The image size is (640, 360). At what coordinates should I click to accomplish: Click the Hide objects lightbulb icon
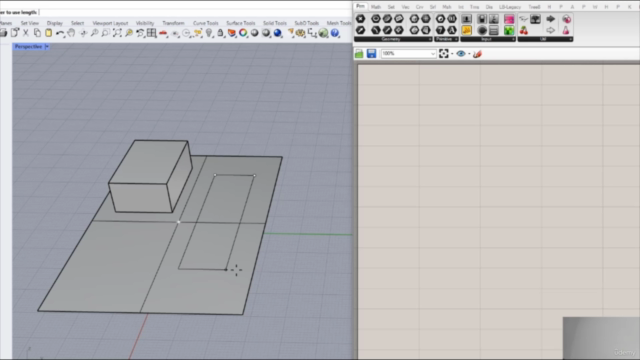[209, 33]
